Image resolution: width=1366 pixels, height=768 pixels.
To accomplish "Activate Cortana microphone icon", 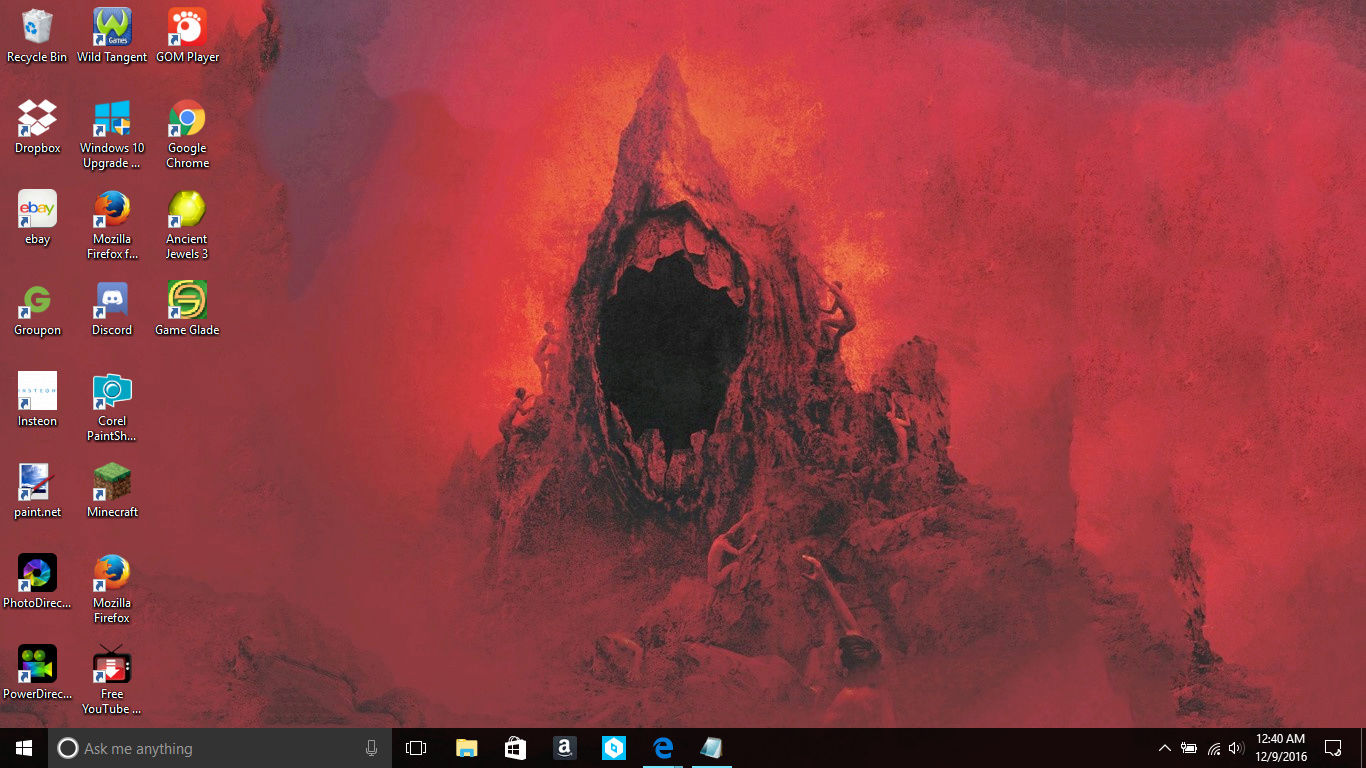I will pos(372,748).
